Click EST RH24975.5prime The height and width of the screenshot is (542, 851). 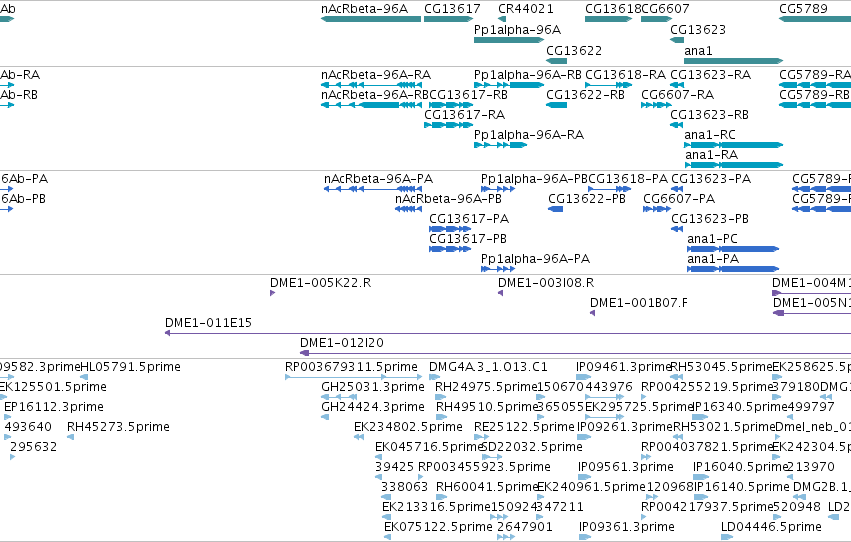click(x=441, y=397)
